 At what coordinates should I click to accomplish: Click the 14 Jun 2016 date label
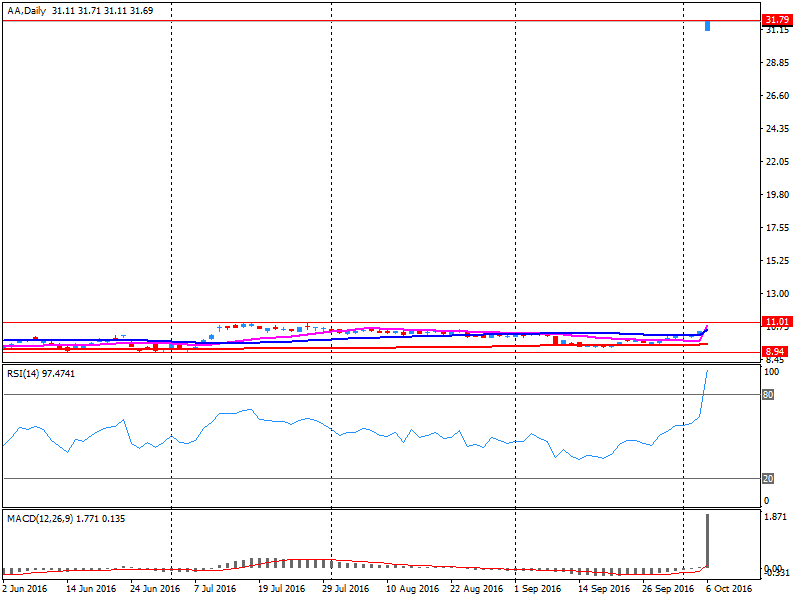91,589
